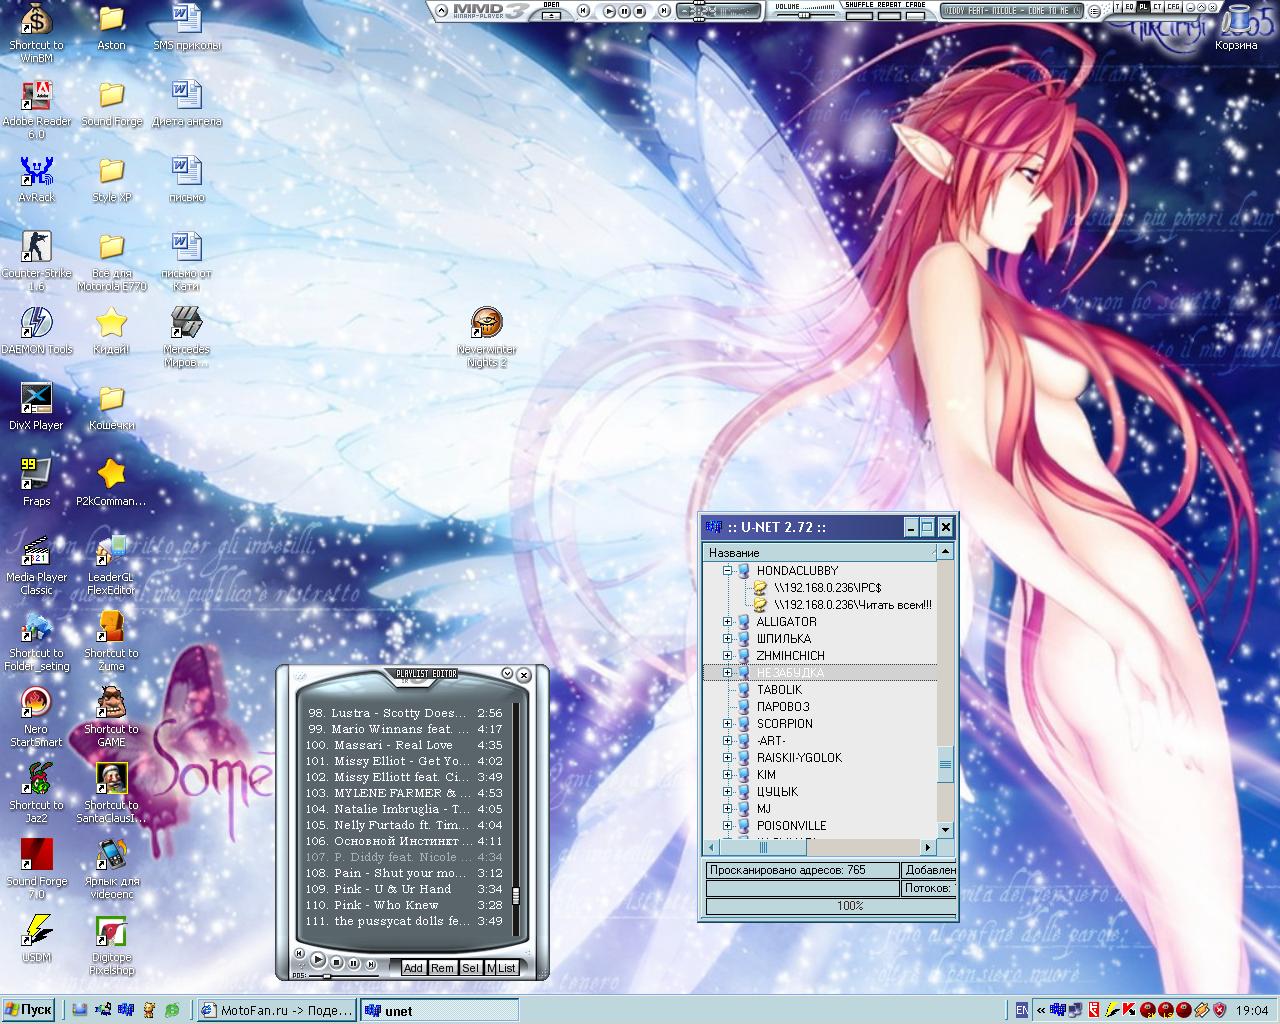Image resolution: width=1280 pixels, height=1024 pixels.
Task: Open the Кидай! star icon
Action: (x=111, y=331)
